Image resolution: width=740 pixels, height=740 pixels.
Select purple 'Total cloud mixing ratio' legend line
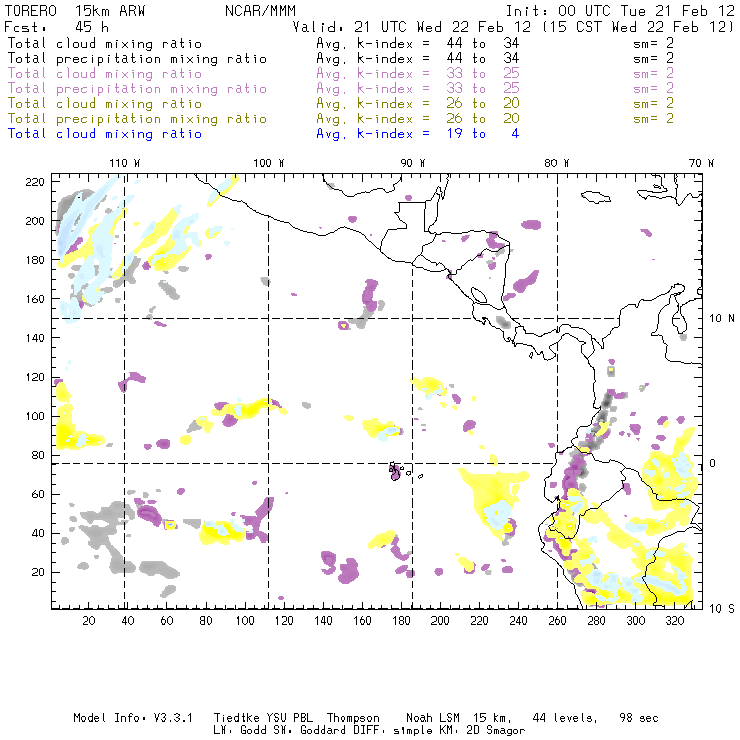point(105,74)
